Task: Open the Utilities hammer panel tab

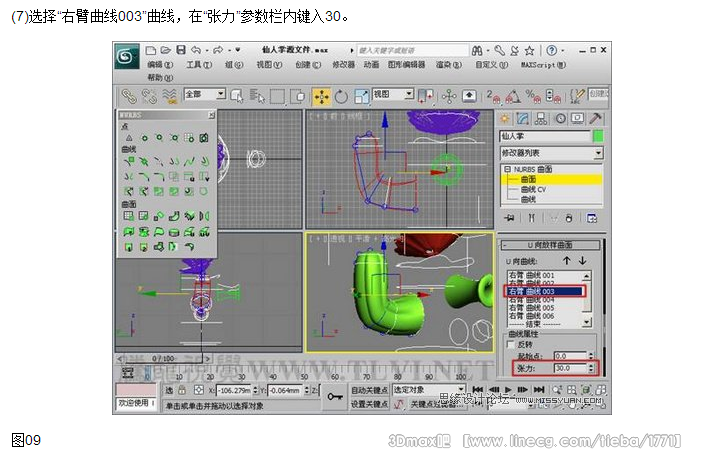Action: pos(595,119)
